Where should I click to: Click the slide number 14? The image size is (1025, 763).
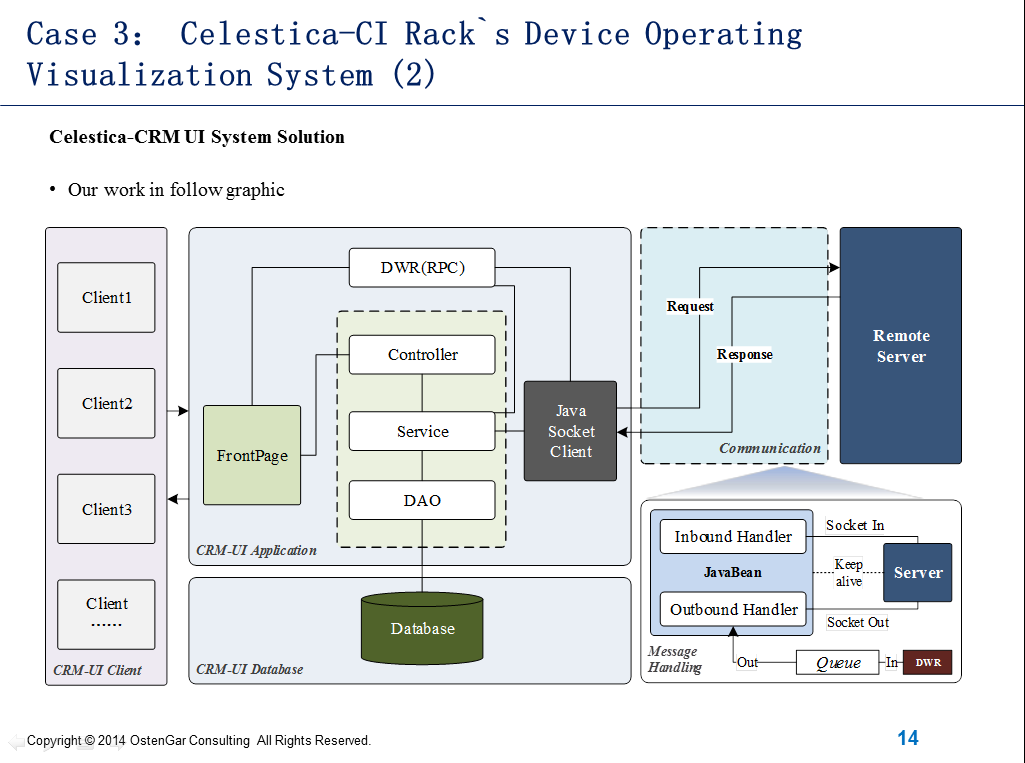tap(908, 738)
